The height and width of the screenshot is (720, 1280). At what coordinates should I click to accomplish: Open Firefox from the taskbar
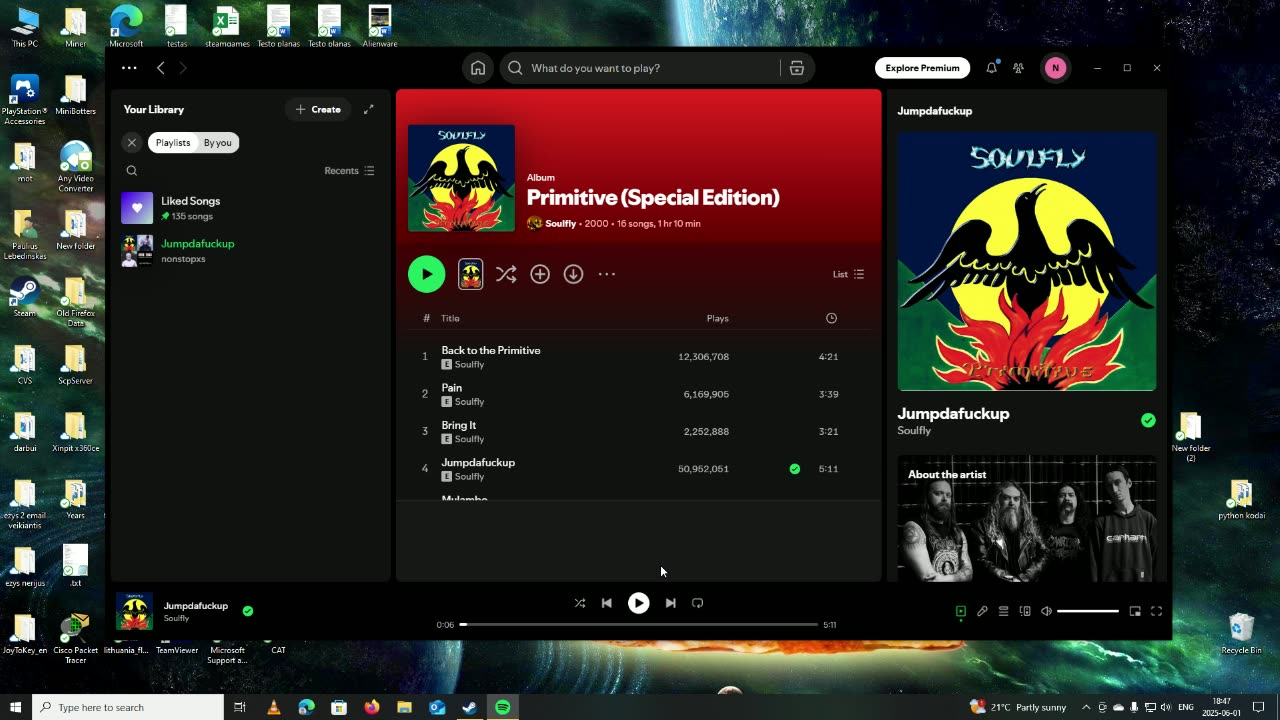(372, 707)
